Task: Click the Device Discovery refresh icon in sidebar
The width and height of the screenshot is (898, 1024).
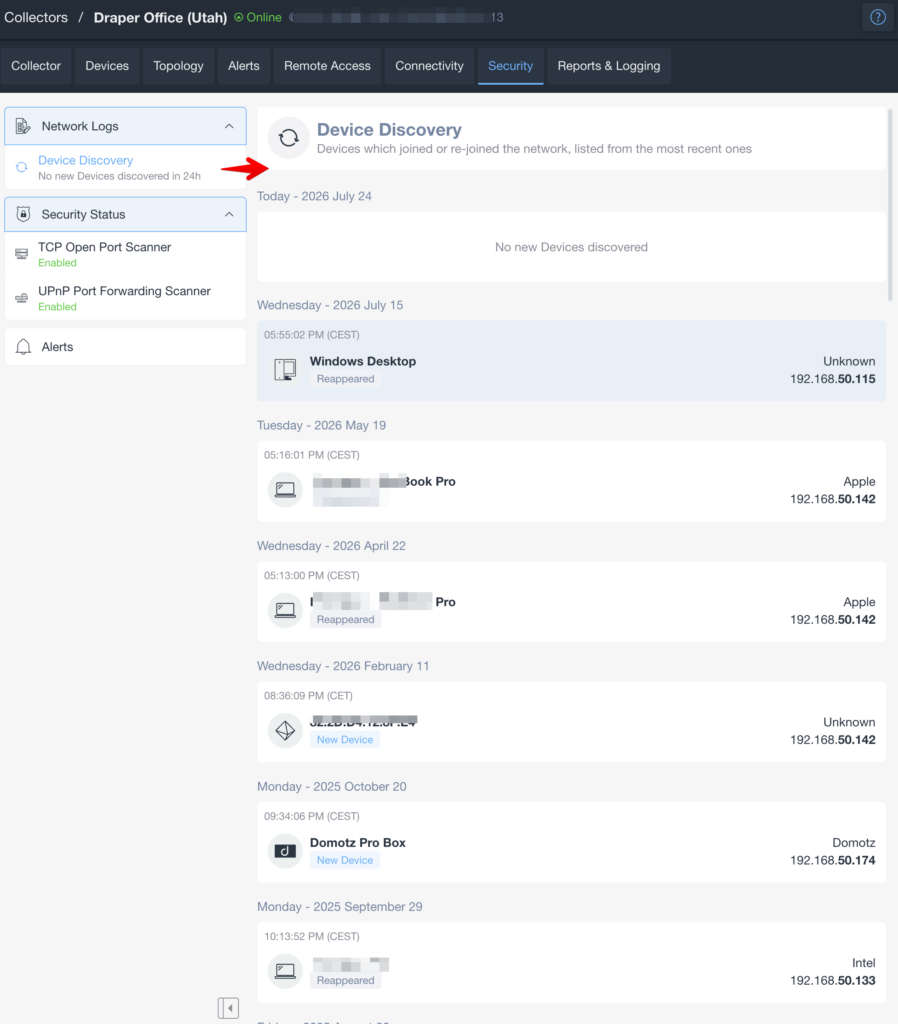Action: (22, 167)
